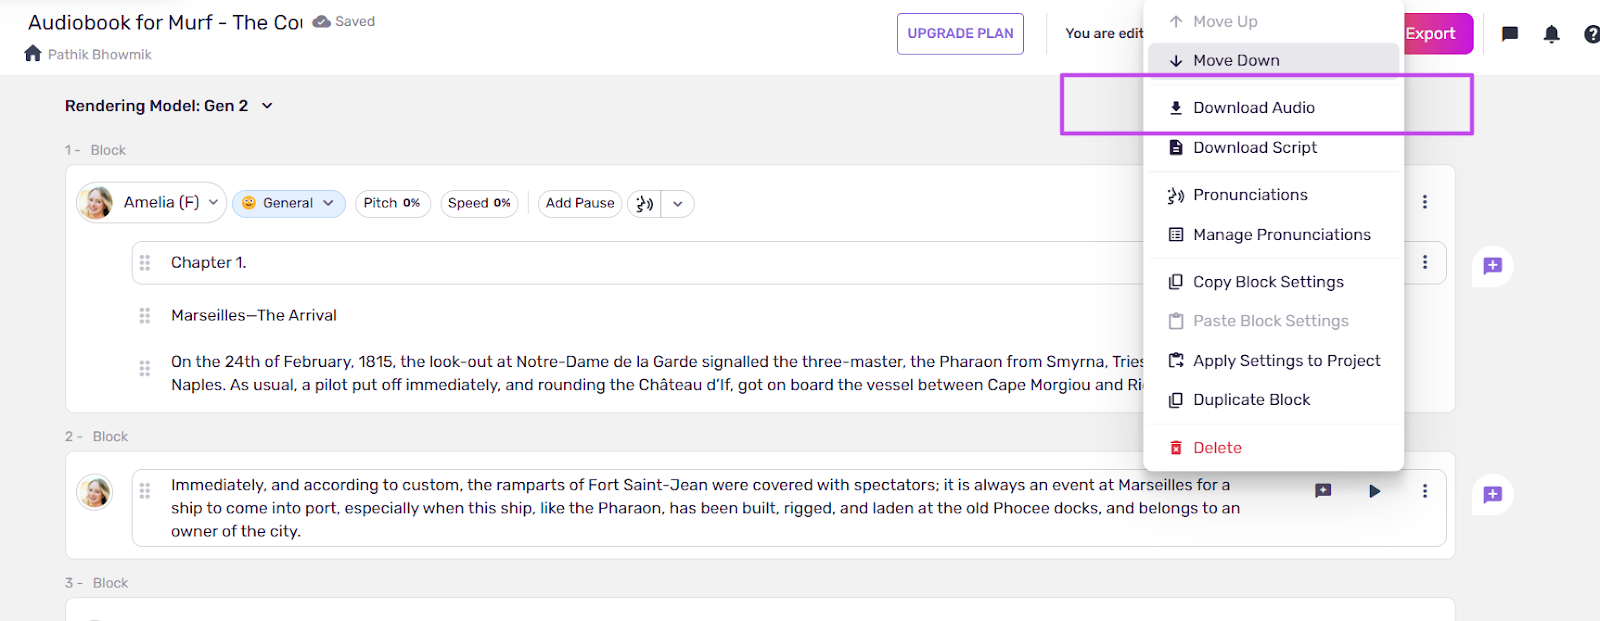Image resolution: width=1600 pixels, height=621 pixels.
Task: Open the notifications bell icon
Action: coord(1551,34)
